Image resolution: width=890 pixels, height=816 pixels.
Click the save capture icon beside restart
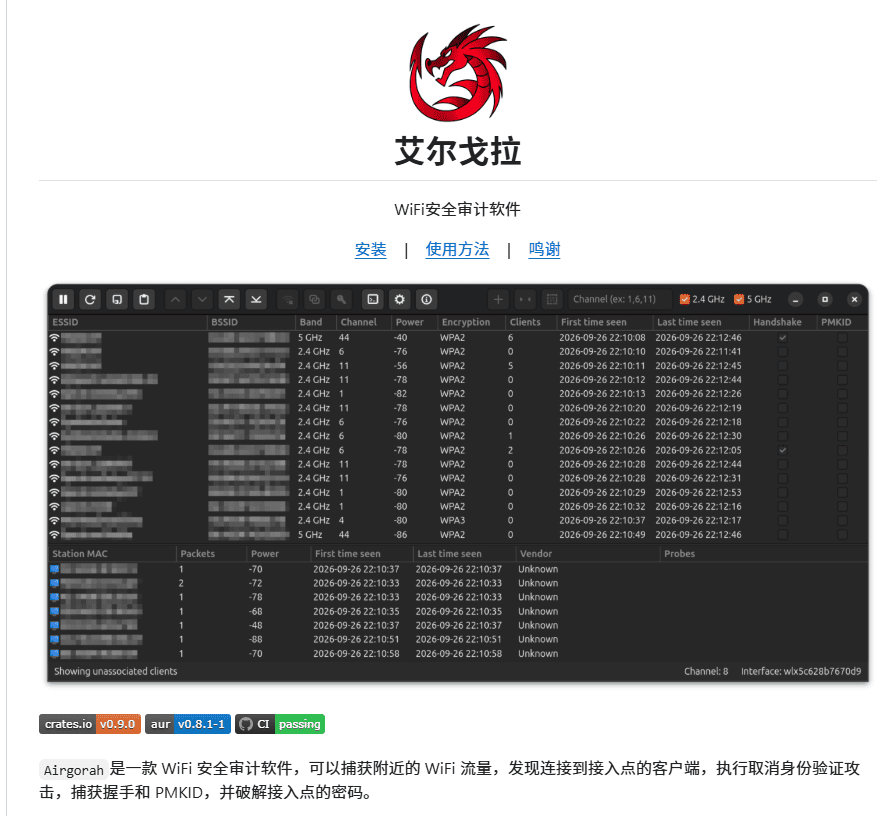(x=117, y=299)
